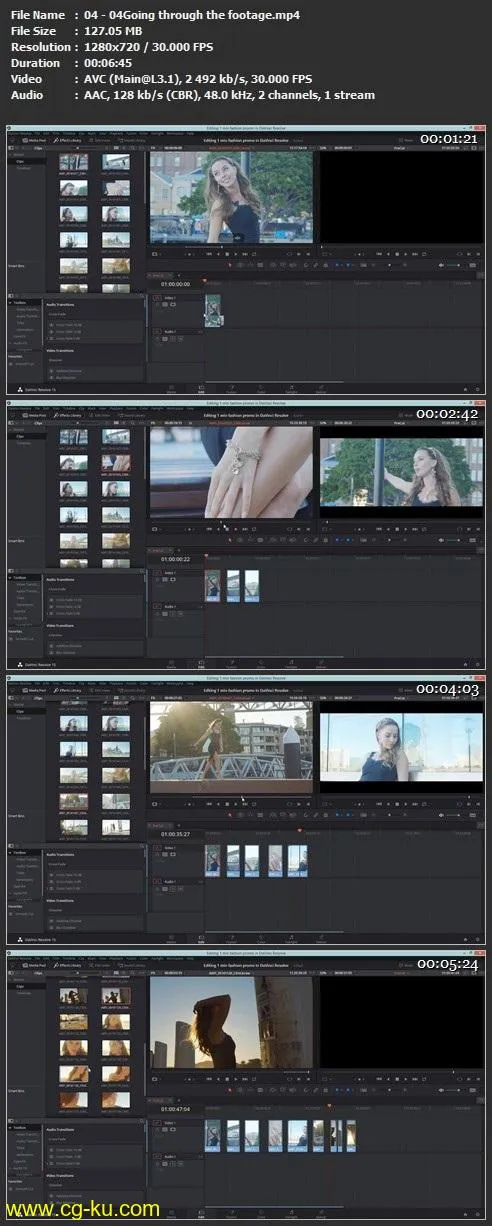Click Home icon, bottom right of 00:04:03 frame
This screenshot has height=1226, width=492.
click(466, 938)
